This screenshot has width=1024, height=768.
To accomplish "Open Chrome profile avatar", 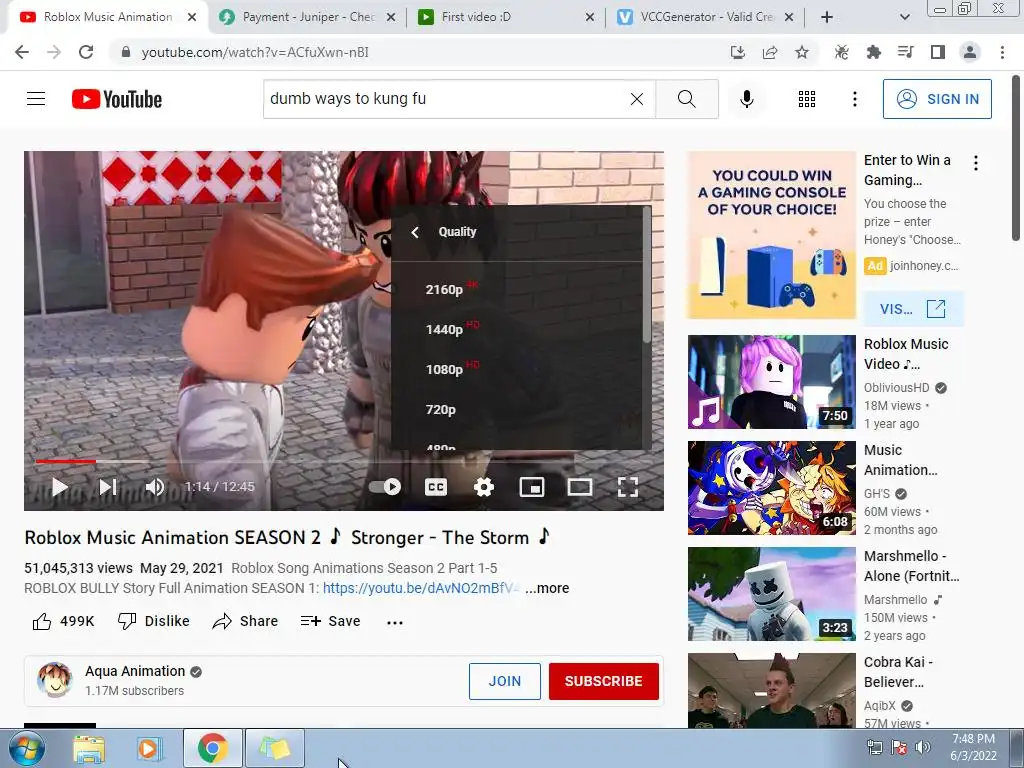I will coord(970,52).
